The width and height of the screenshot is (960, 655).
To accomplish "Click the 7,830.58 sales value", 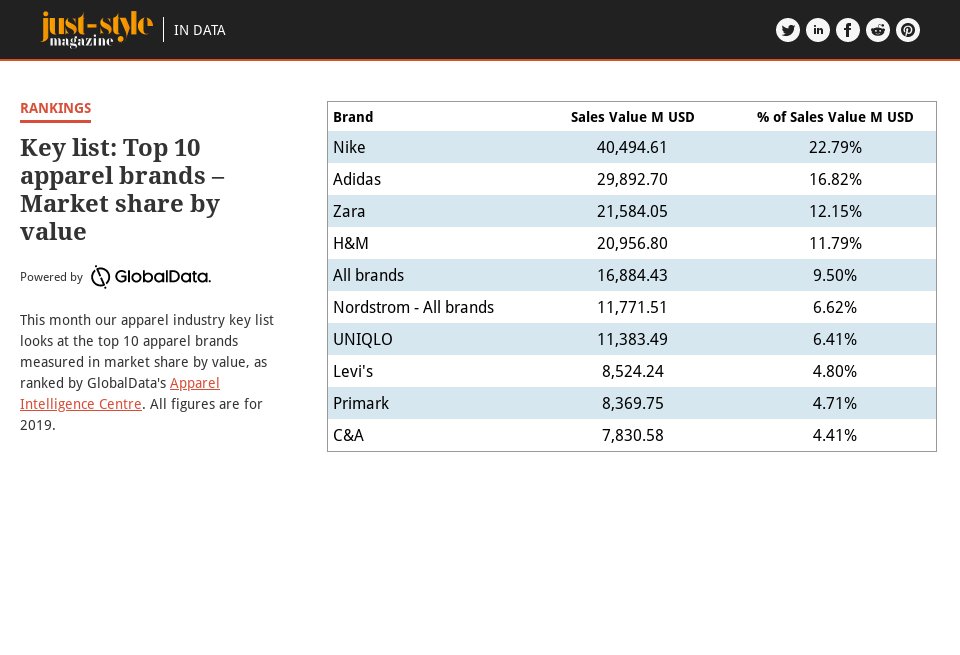I will coord(632,435).
